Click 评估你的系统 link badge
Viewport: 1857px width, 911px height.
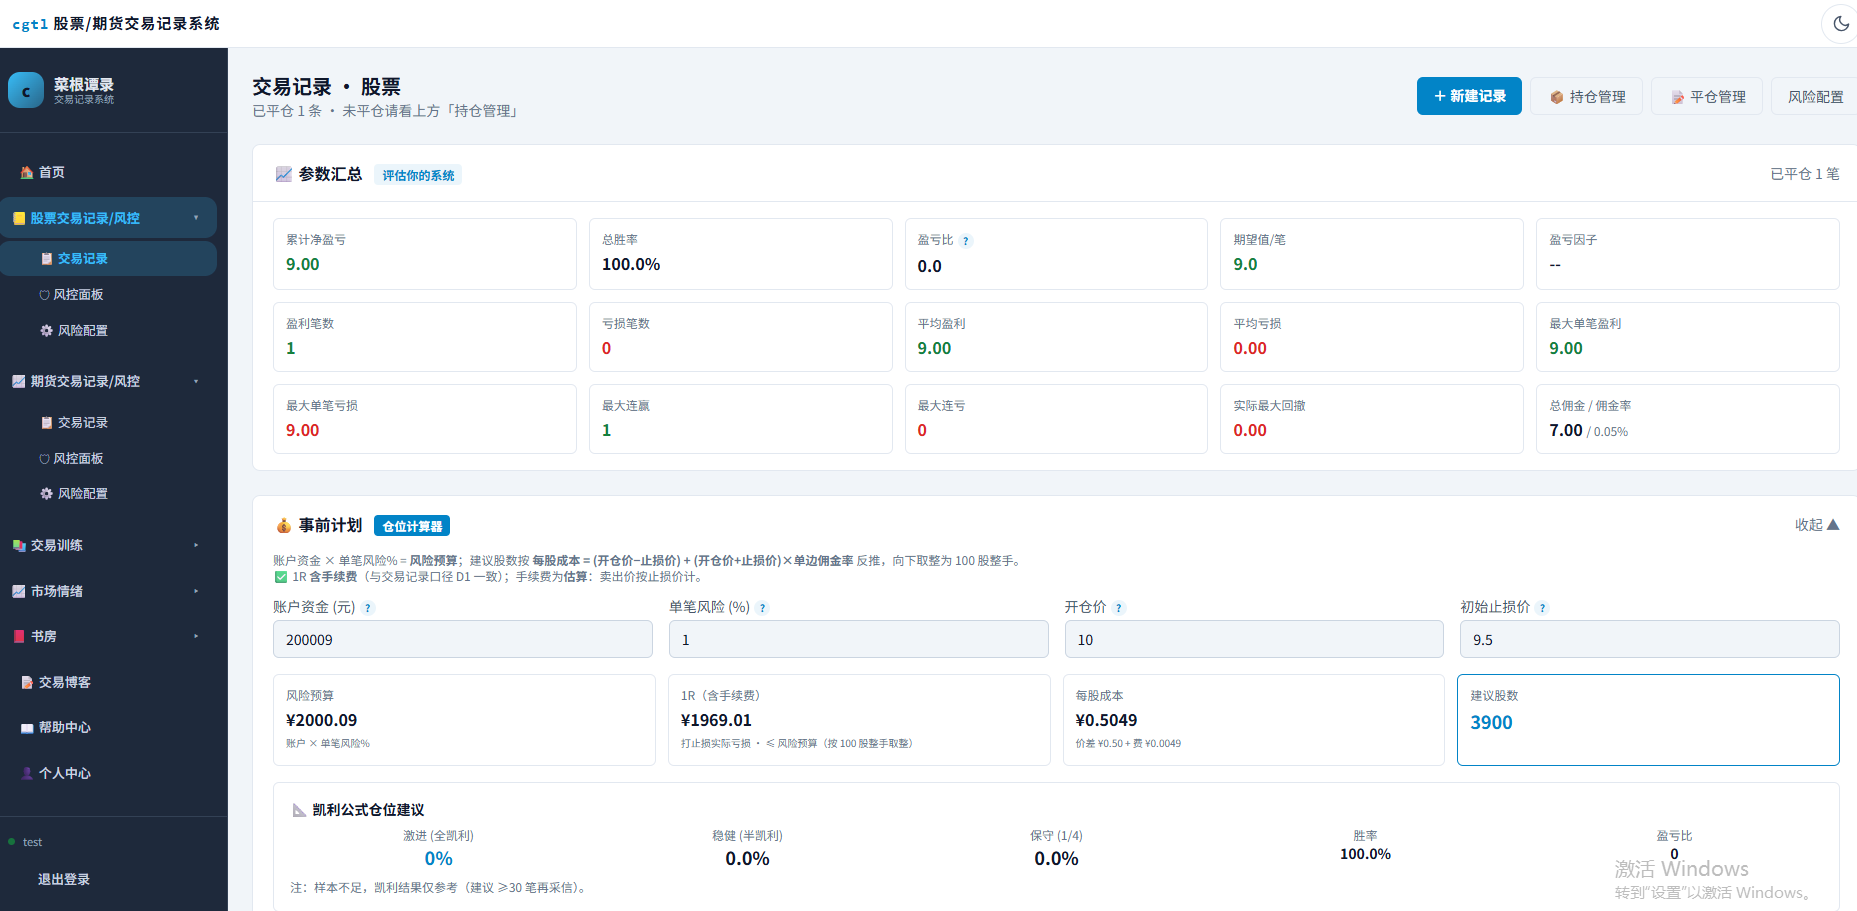tap(418, 175)
